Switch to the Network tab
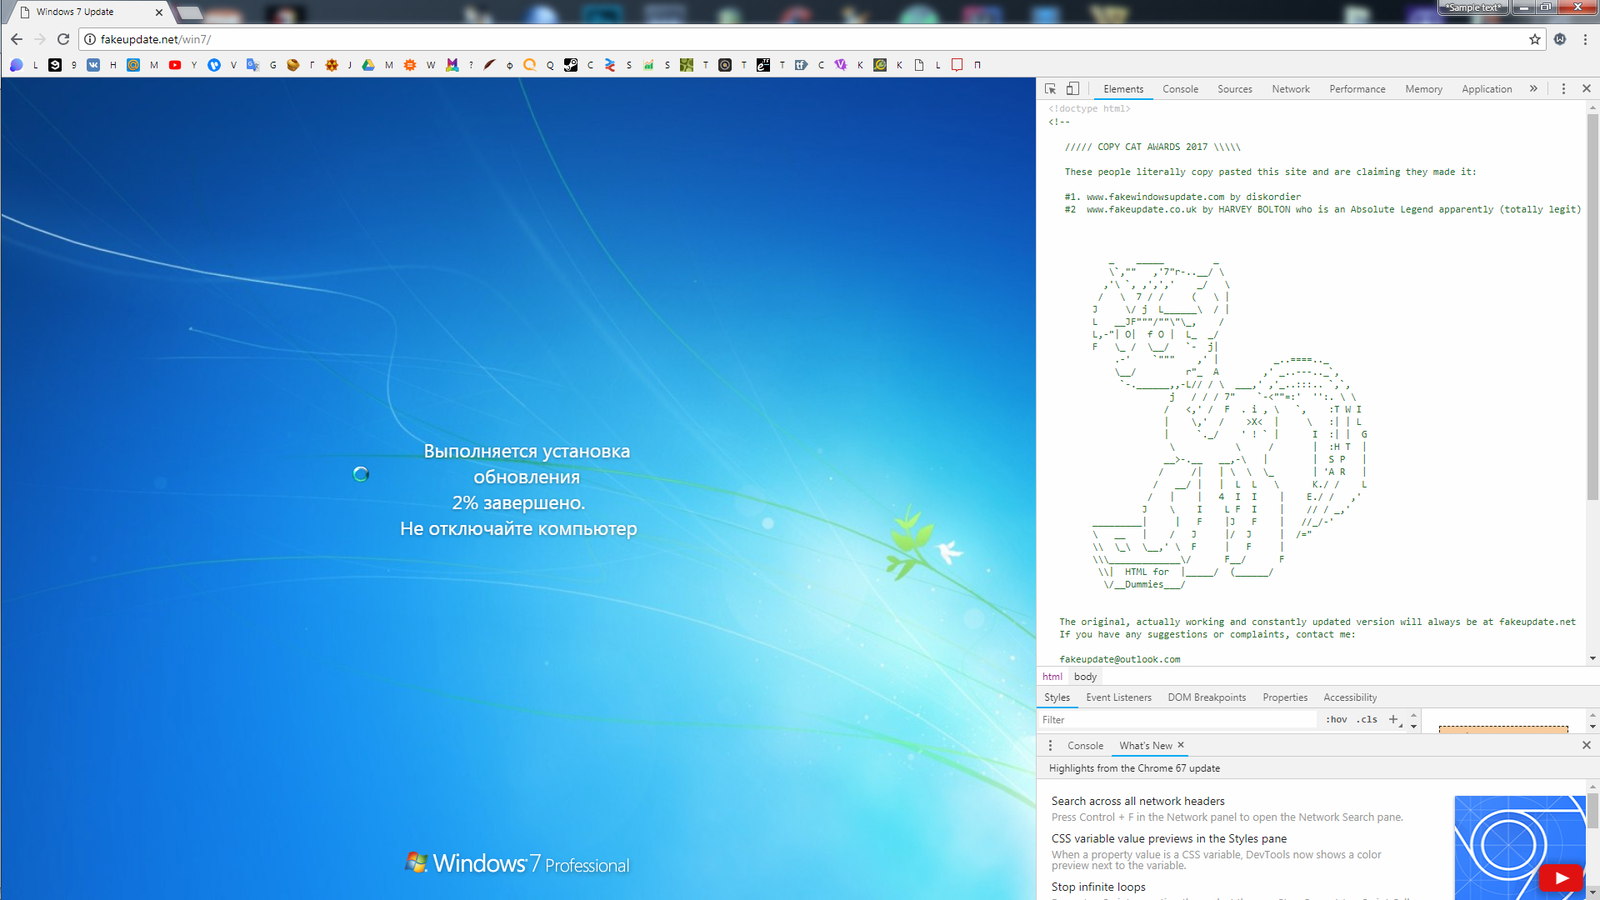The image size is (1600, 900). click(1290, 89)
